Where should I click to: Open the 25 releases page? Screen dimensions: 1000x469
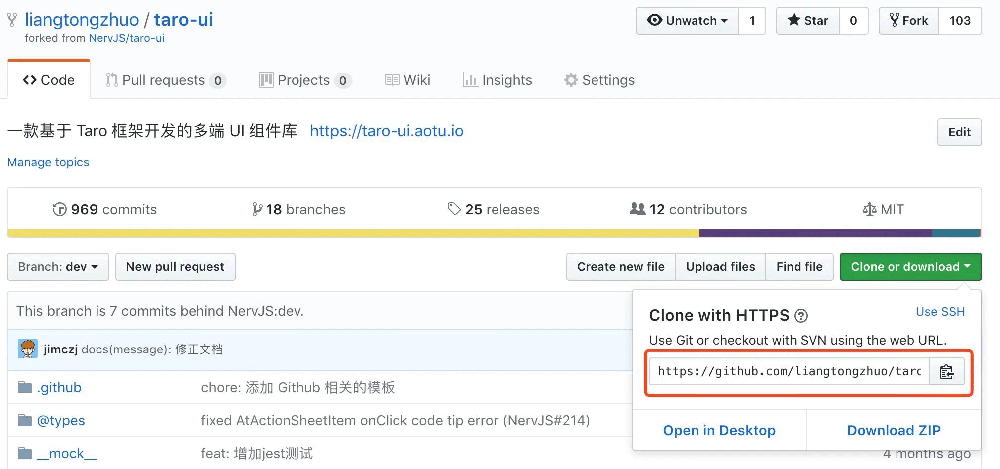click(x=494, y=209)
